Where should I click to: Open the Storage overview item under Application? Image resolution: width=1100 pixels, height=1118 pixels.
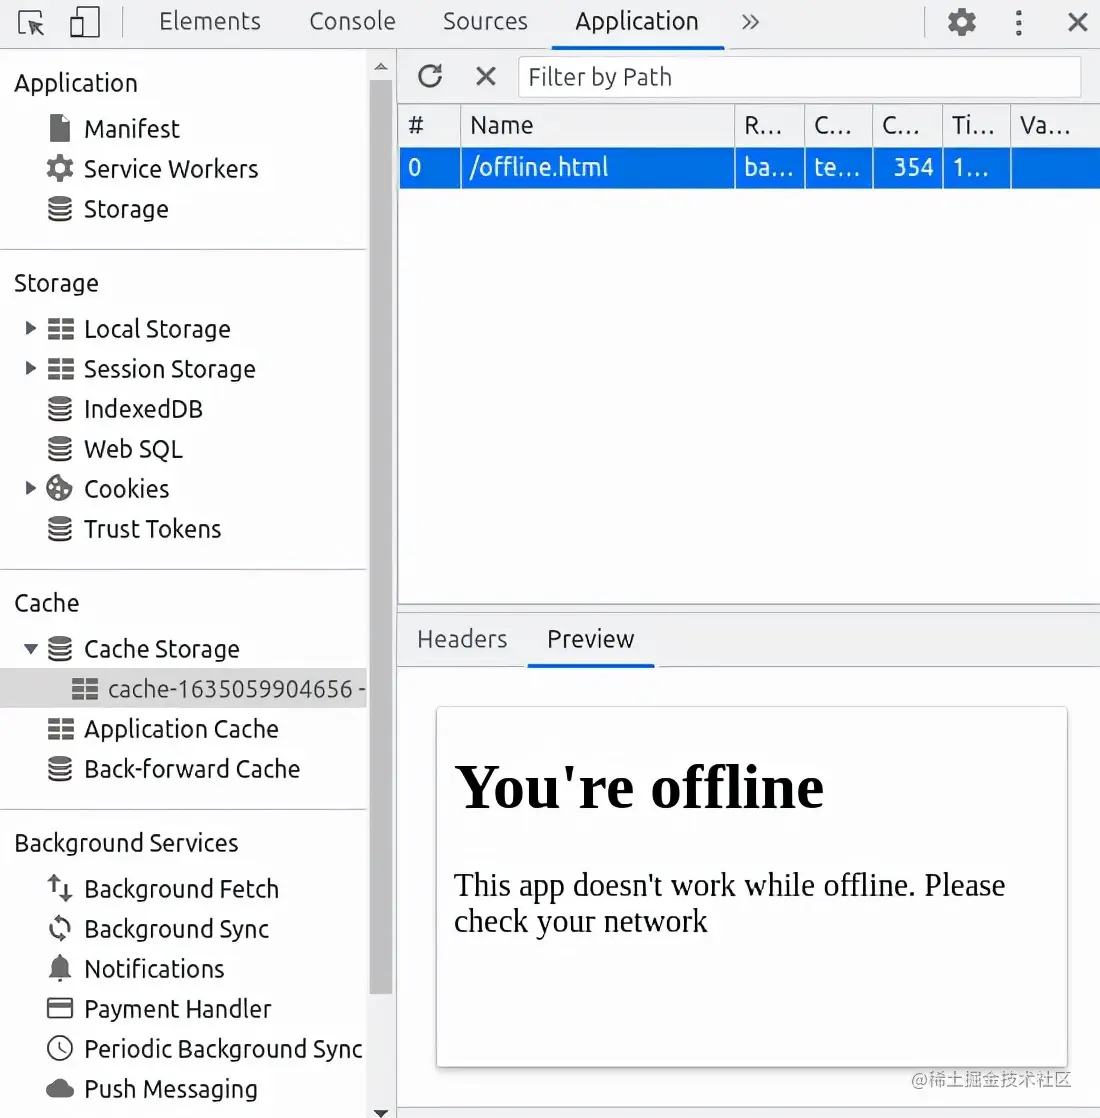tap(126, 209)
